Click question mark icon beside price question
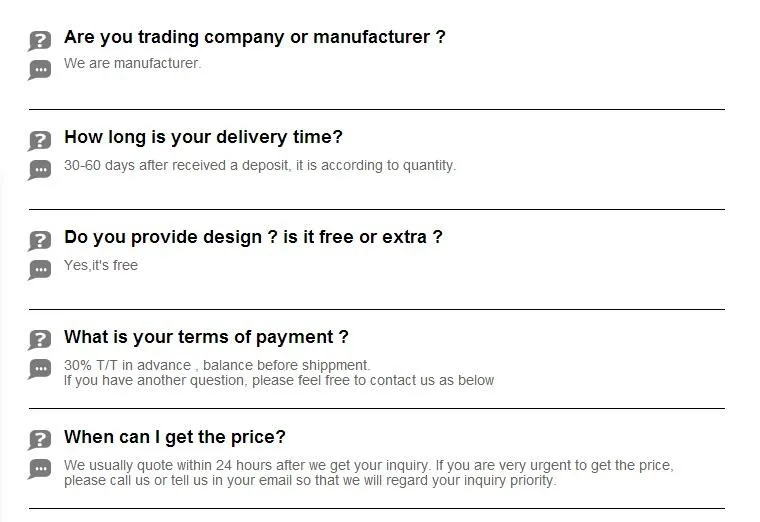Screen dimensions: 760x522 39,440
